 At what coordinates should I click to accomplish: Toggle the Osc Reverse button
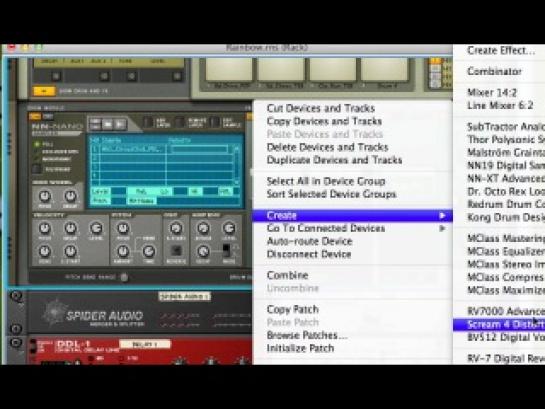tap(176, 251)
